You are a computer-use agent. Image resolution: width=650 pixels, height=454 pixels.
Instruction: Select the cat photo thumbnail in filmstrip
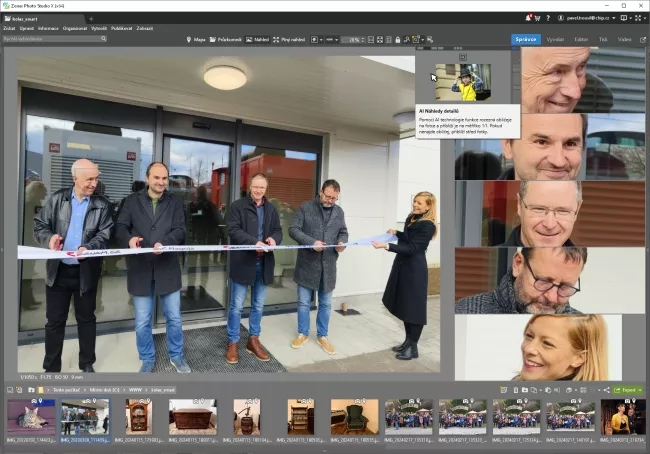pyautogui.click(x=30, y=416)
